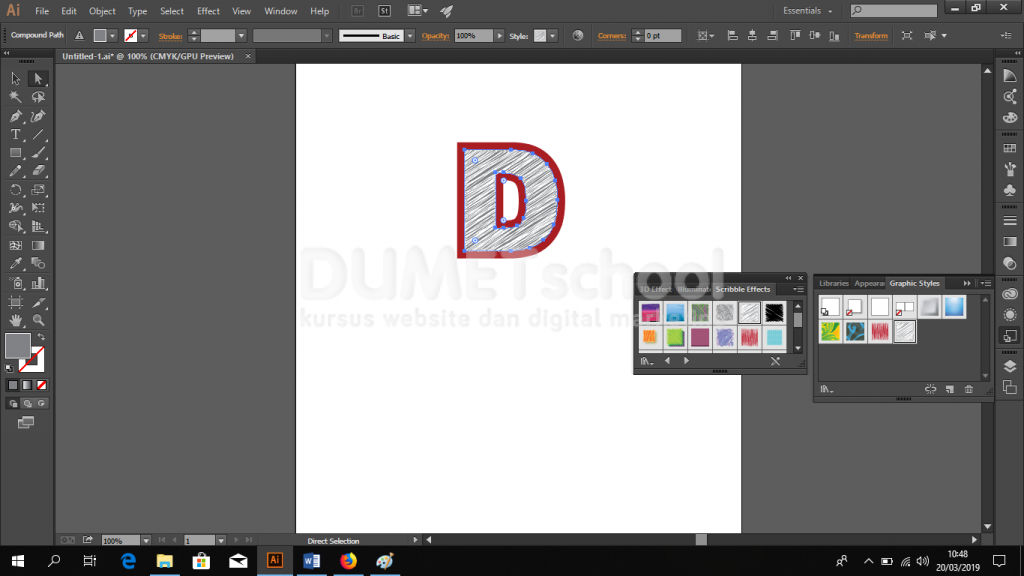Apply the black scribble style swatch

click(774, 313)
